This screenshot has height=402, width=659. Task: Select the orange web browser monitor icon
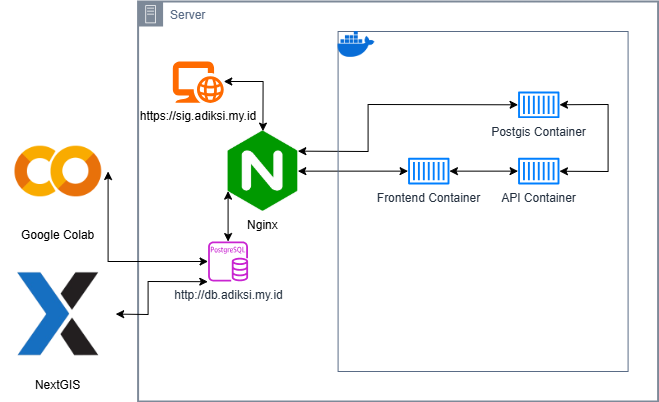(x=197, y=84)
